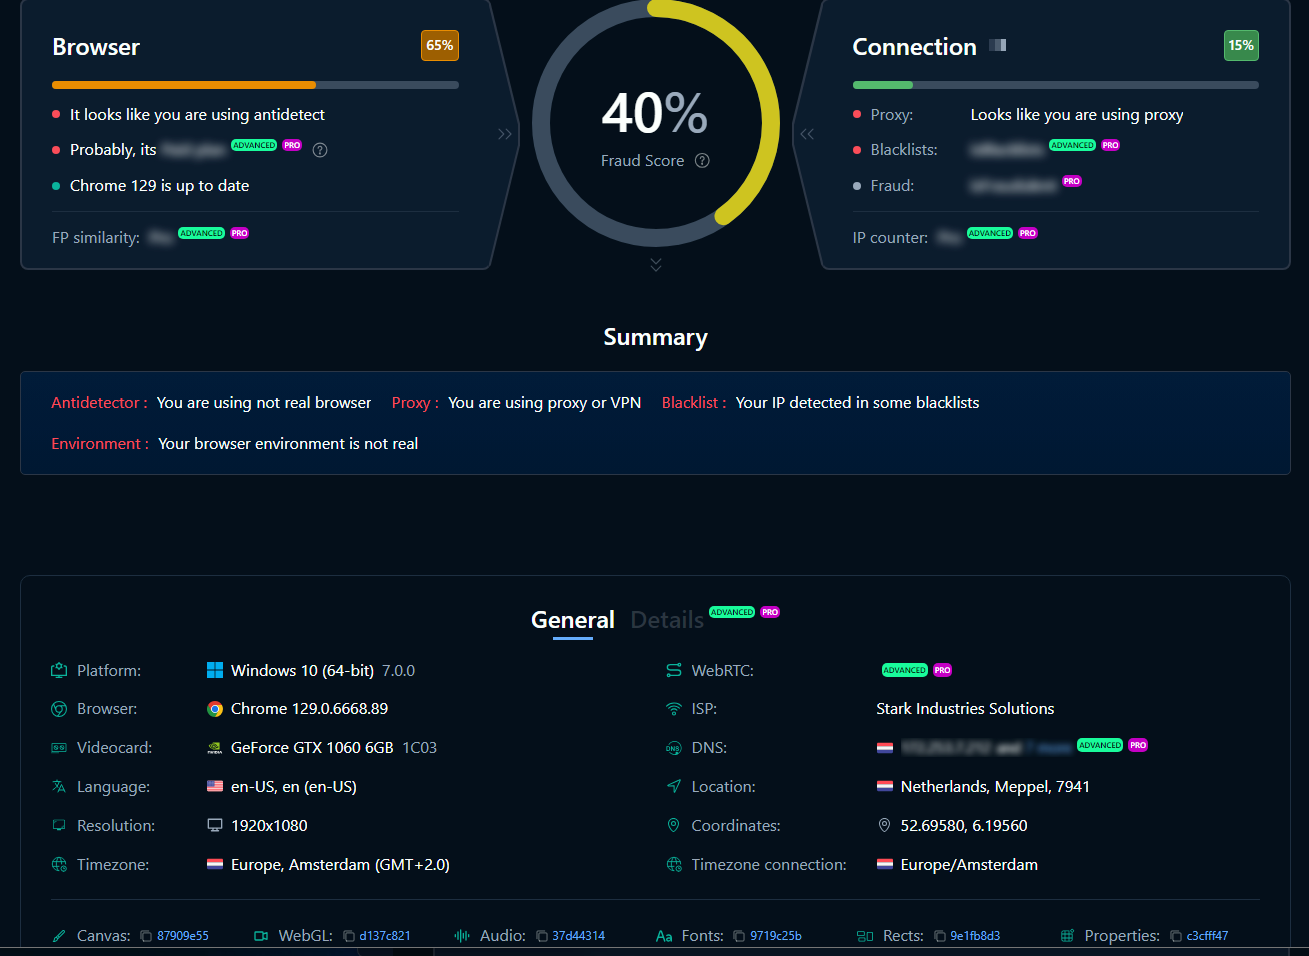
Task: Click the Summary 'Antidetector :' label
Action: pyautogui.click(x=99, y=403)
